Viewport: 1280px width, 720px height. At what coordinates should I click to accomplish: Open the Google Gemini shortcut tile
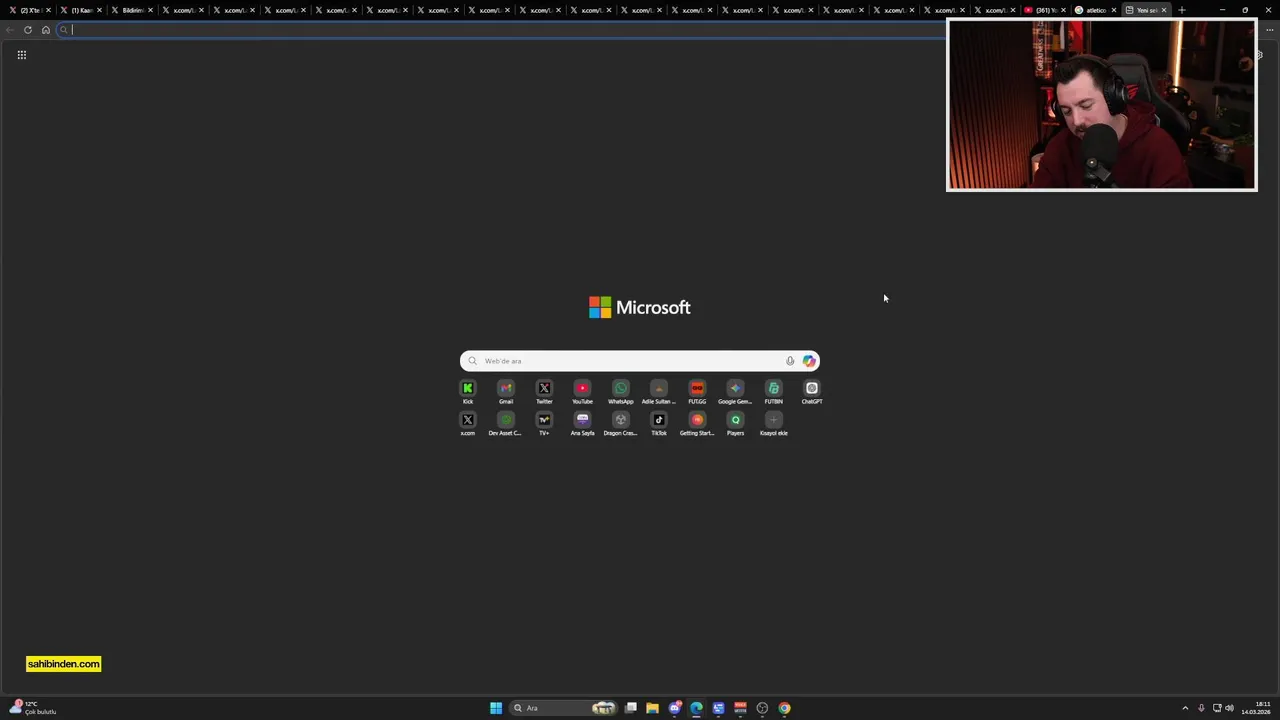tap(735, 392)
